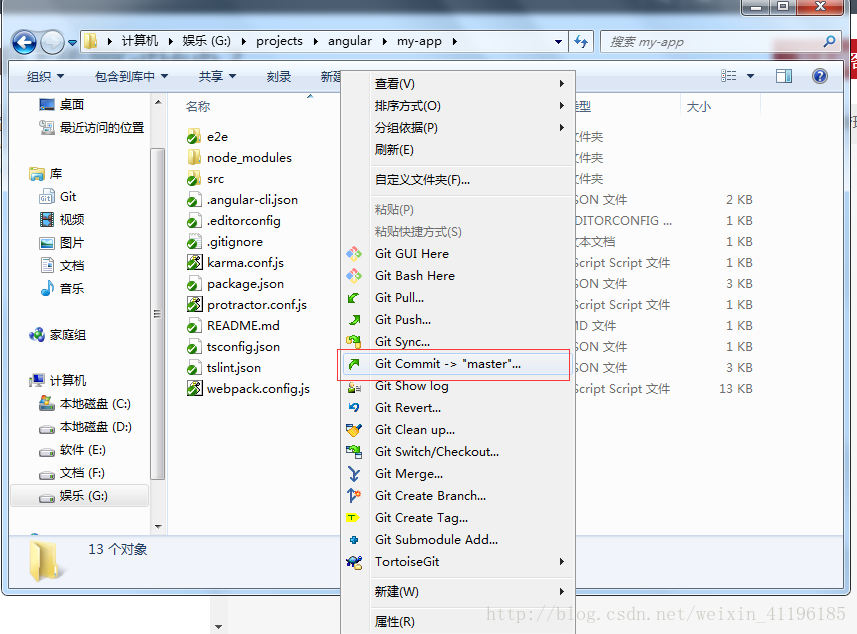857x634 pixels.
Task: Click the projects breadcrumb segment
Action: tap(279, 42)
